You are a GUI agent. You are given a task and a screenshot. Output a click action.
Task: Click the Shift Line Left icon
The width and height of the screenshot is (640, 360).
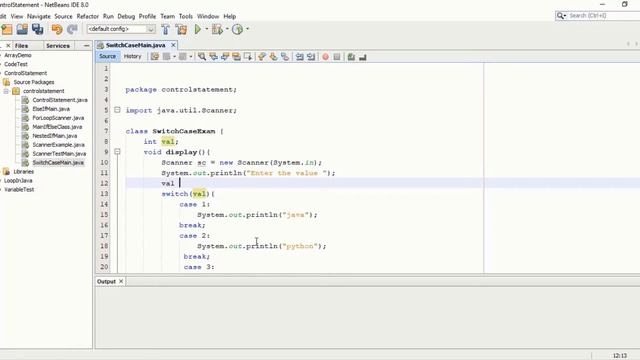pos(300,57)
